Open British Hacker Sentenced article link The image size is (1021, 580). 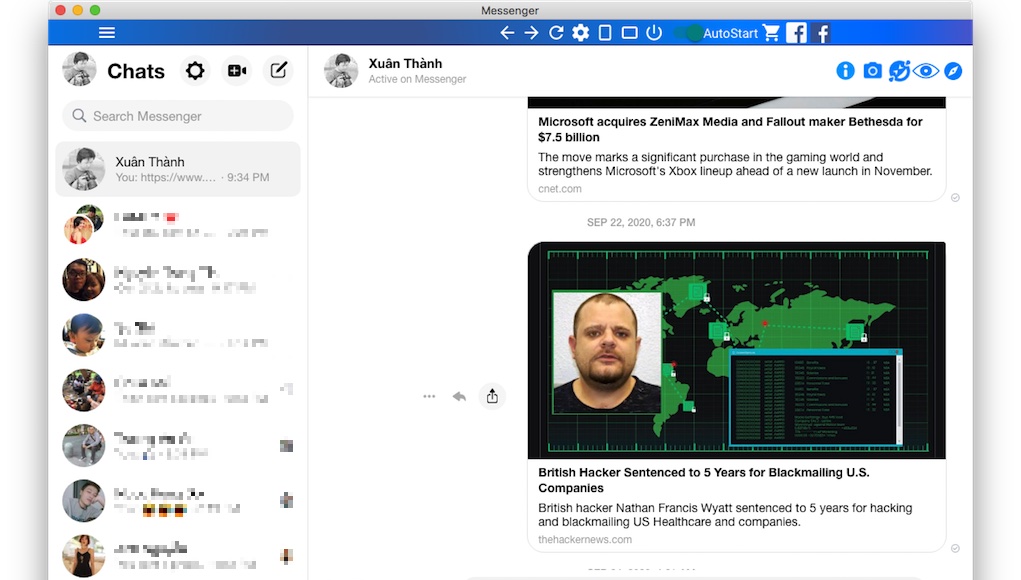coord(703,480)
